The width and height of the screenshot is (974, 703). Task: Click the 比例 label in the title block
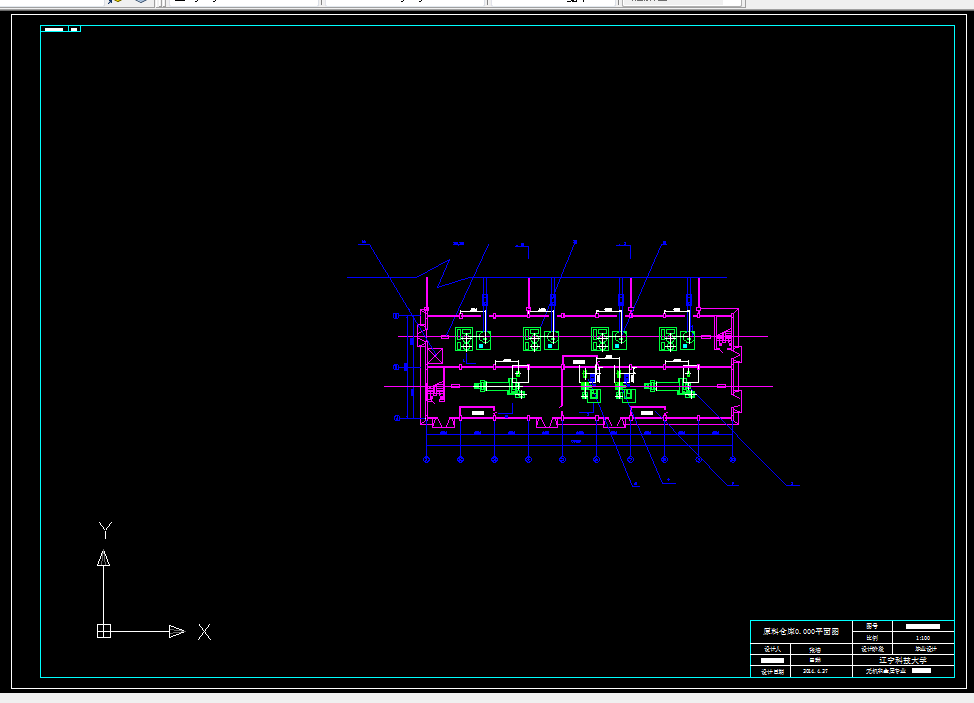[872, 638]
